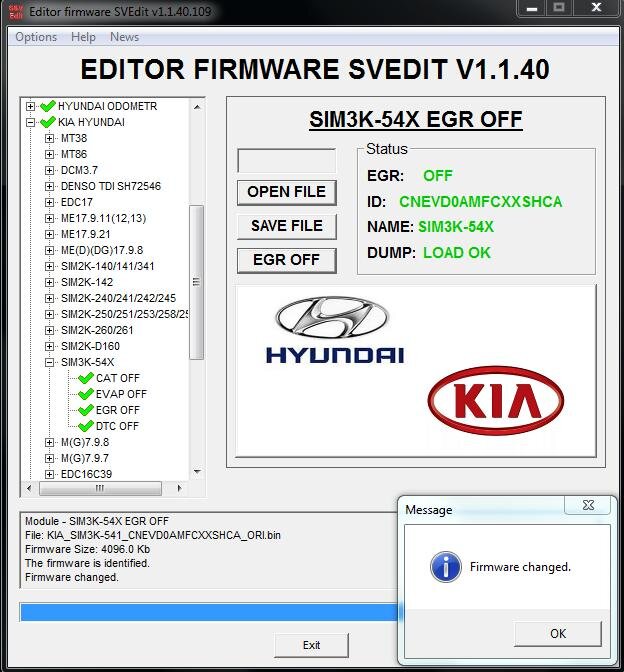Click the KIA logo image
Screen dimensions: 624x672
tap(496, 400)
